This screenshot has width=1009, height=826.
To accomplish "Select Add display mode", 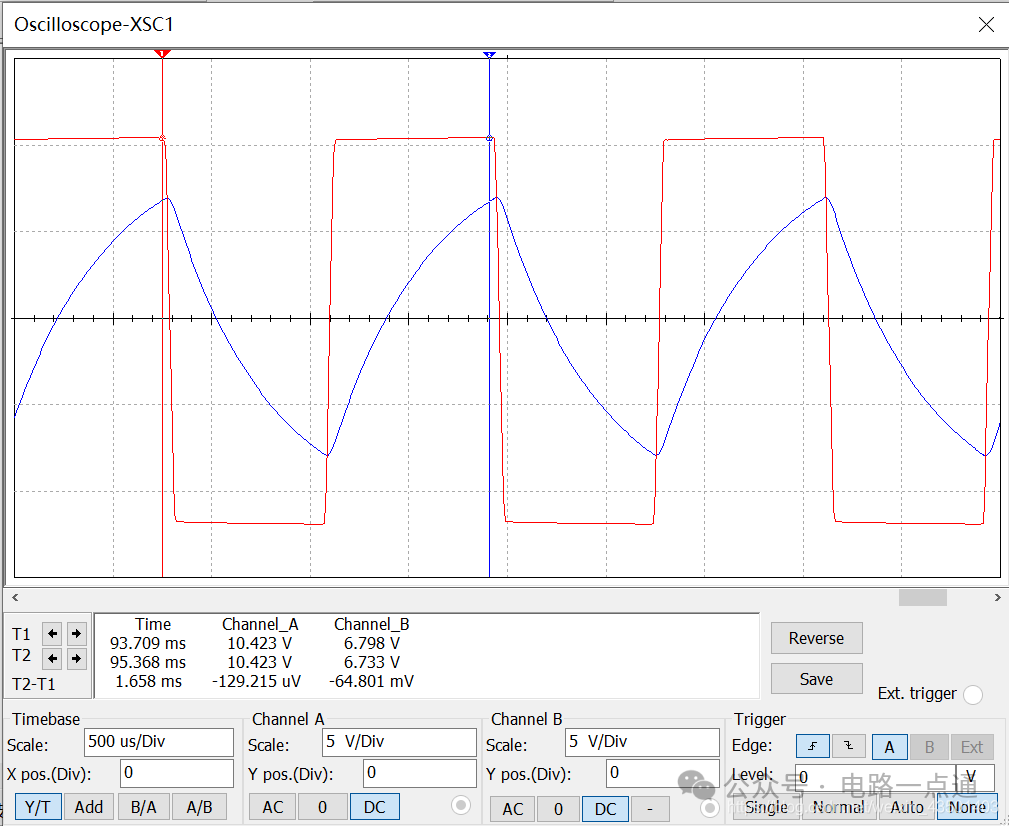I will point(89,807).
